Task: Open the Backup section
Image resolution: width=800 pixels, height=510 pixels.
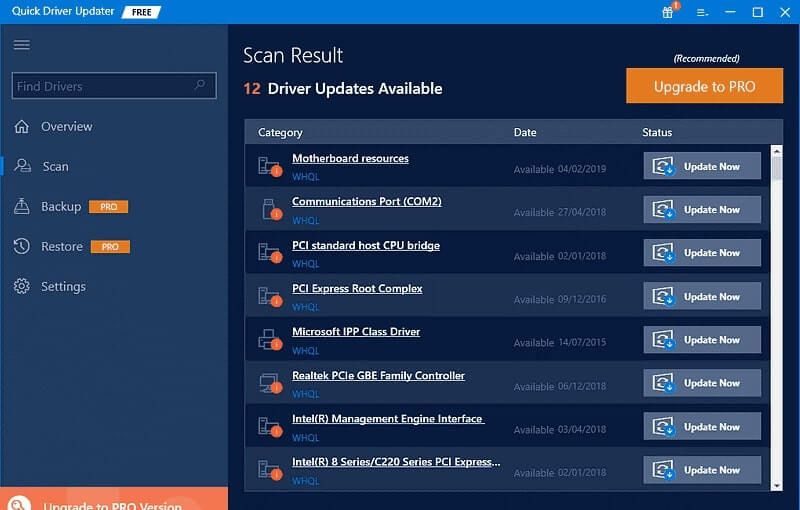Action: click(x=61, y=207)
